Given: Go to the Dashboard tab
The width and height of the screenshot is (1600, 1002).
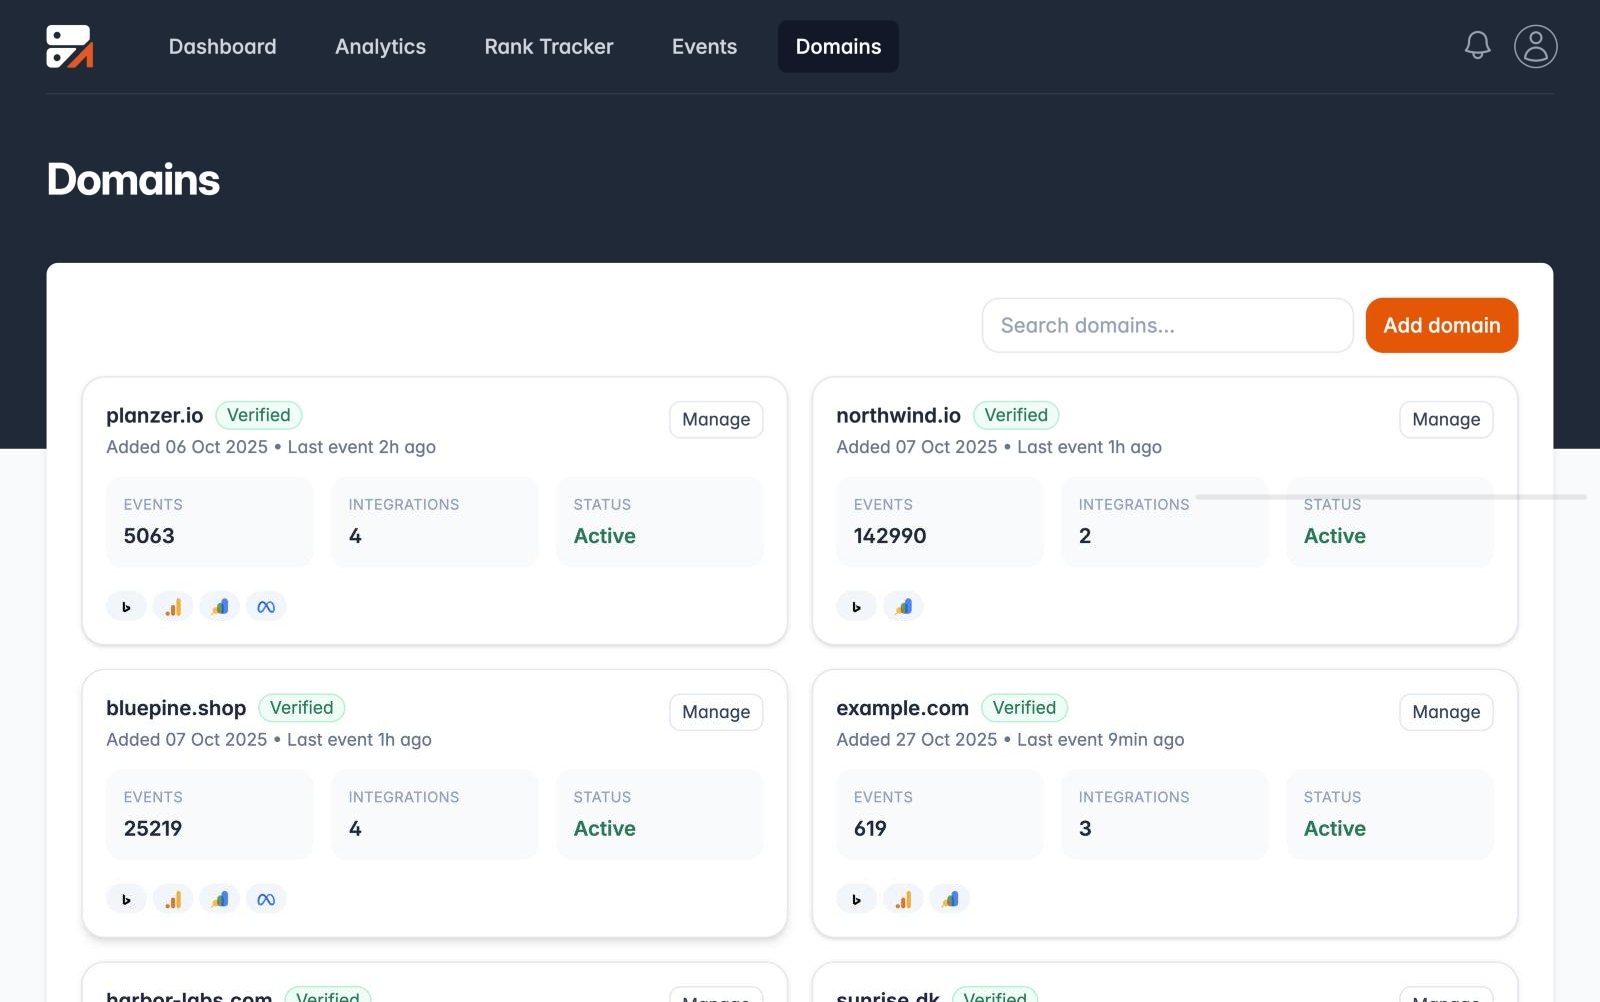Looking at the screenshot, I should click(222, 46).
